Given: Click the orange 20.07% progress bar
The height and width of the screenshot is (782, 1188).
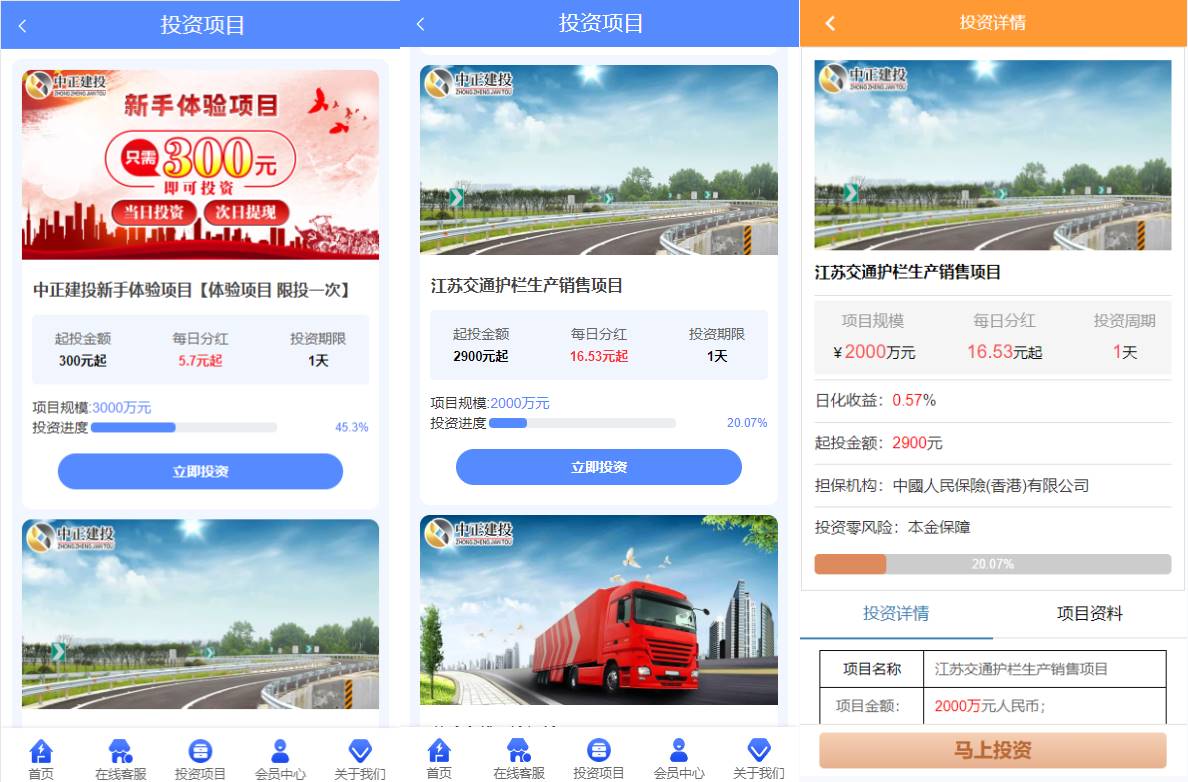Looking at the screenshot, I should tap(992, 564).
